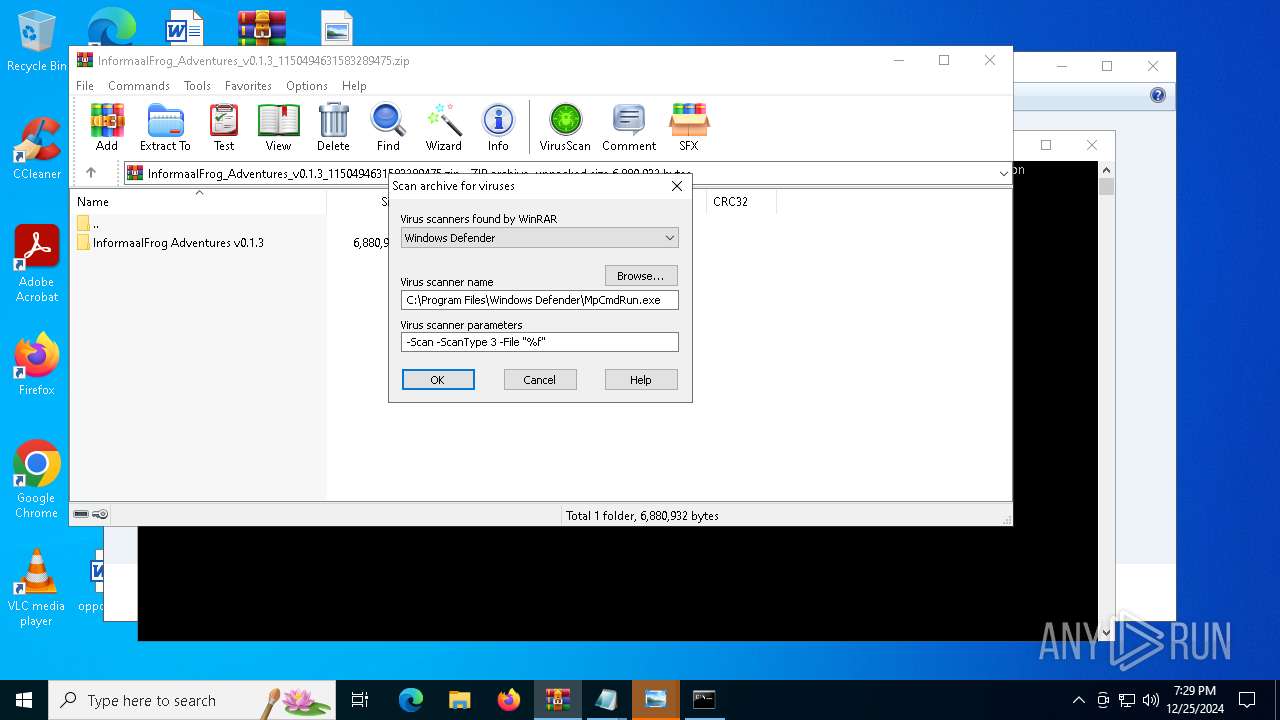
Task: Open notification center on taskbar
Action: point(1247,700)
